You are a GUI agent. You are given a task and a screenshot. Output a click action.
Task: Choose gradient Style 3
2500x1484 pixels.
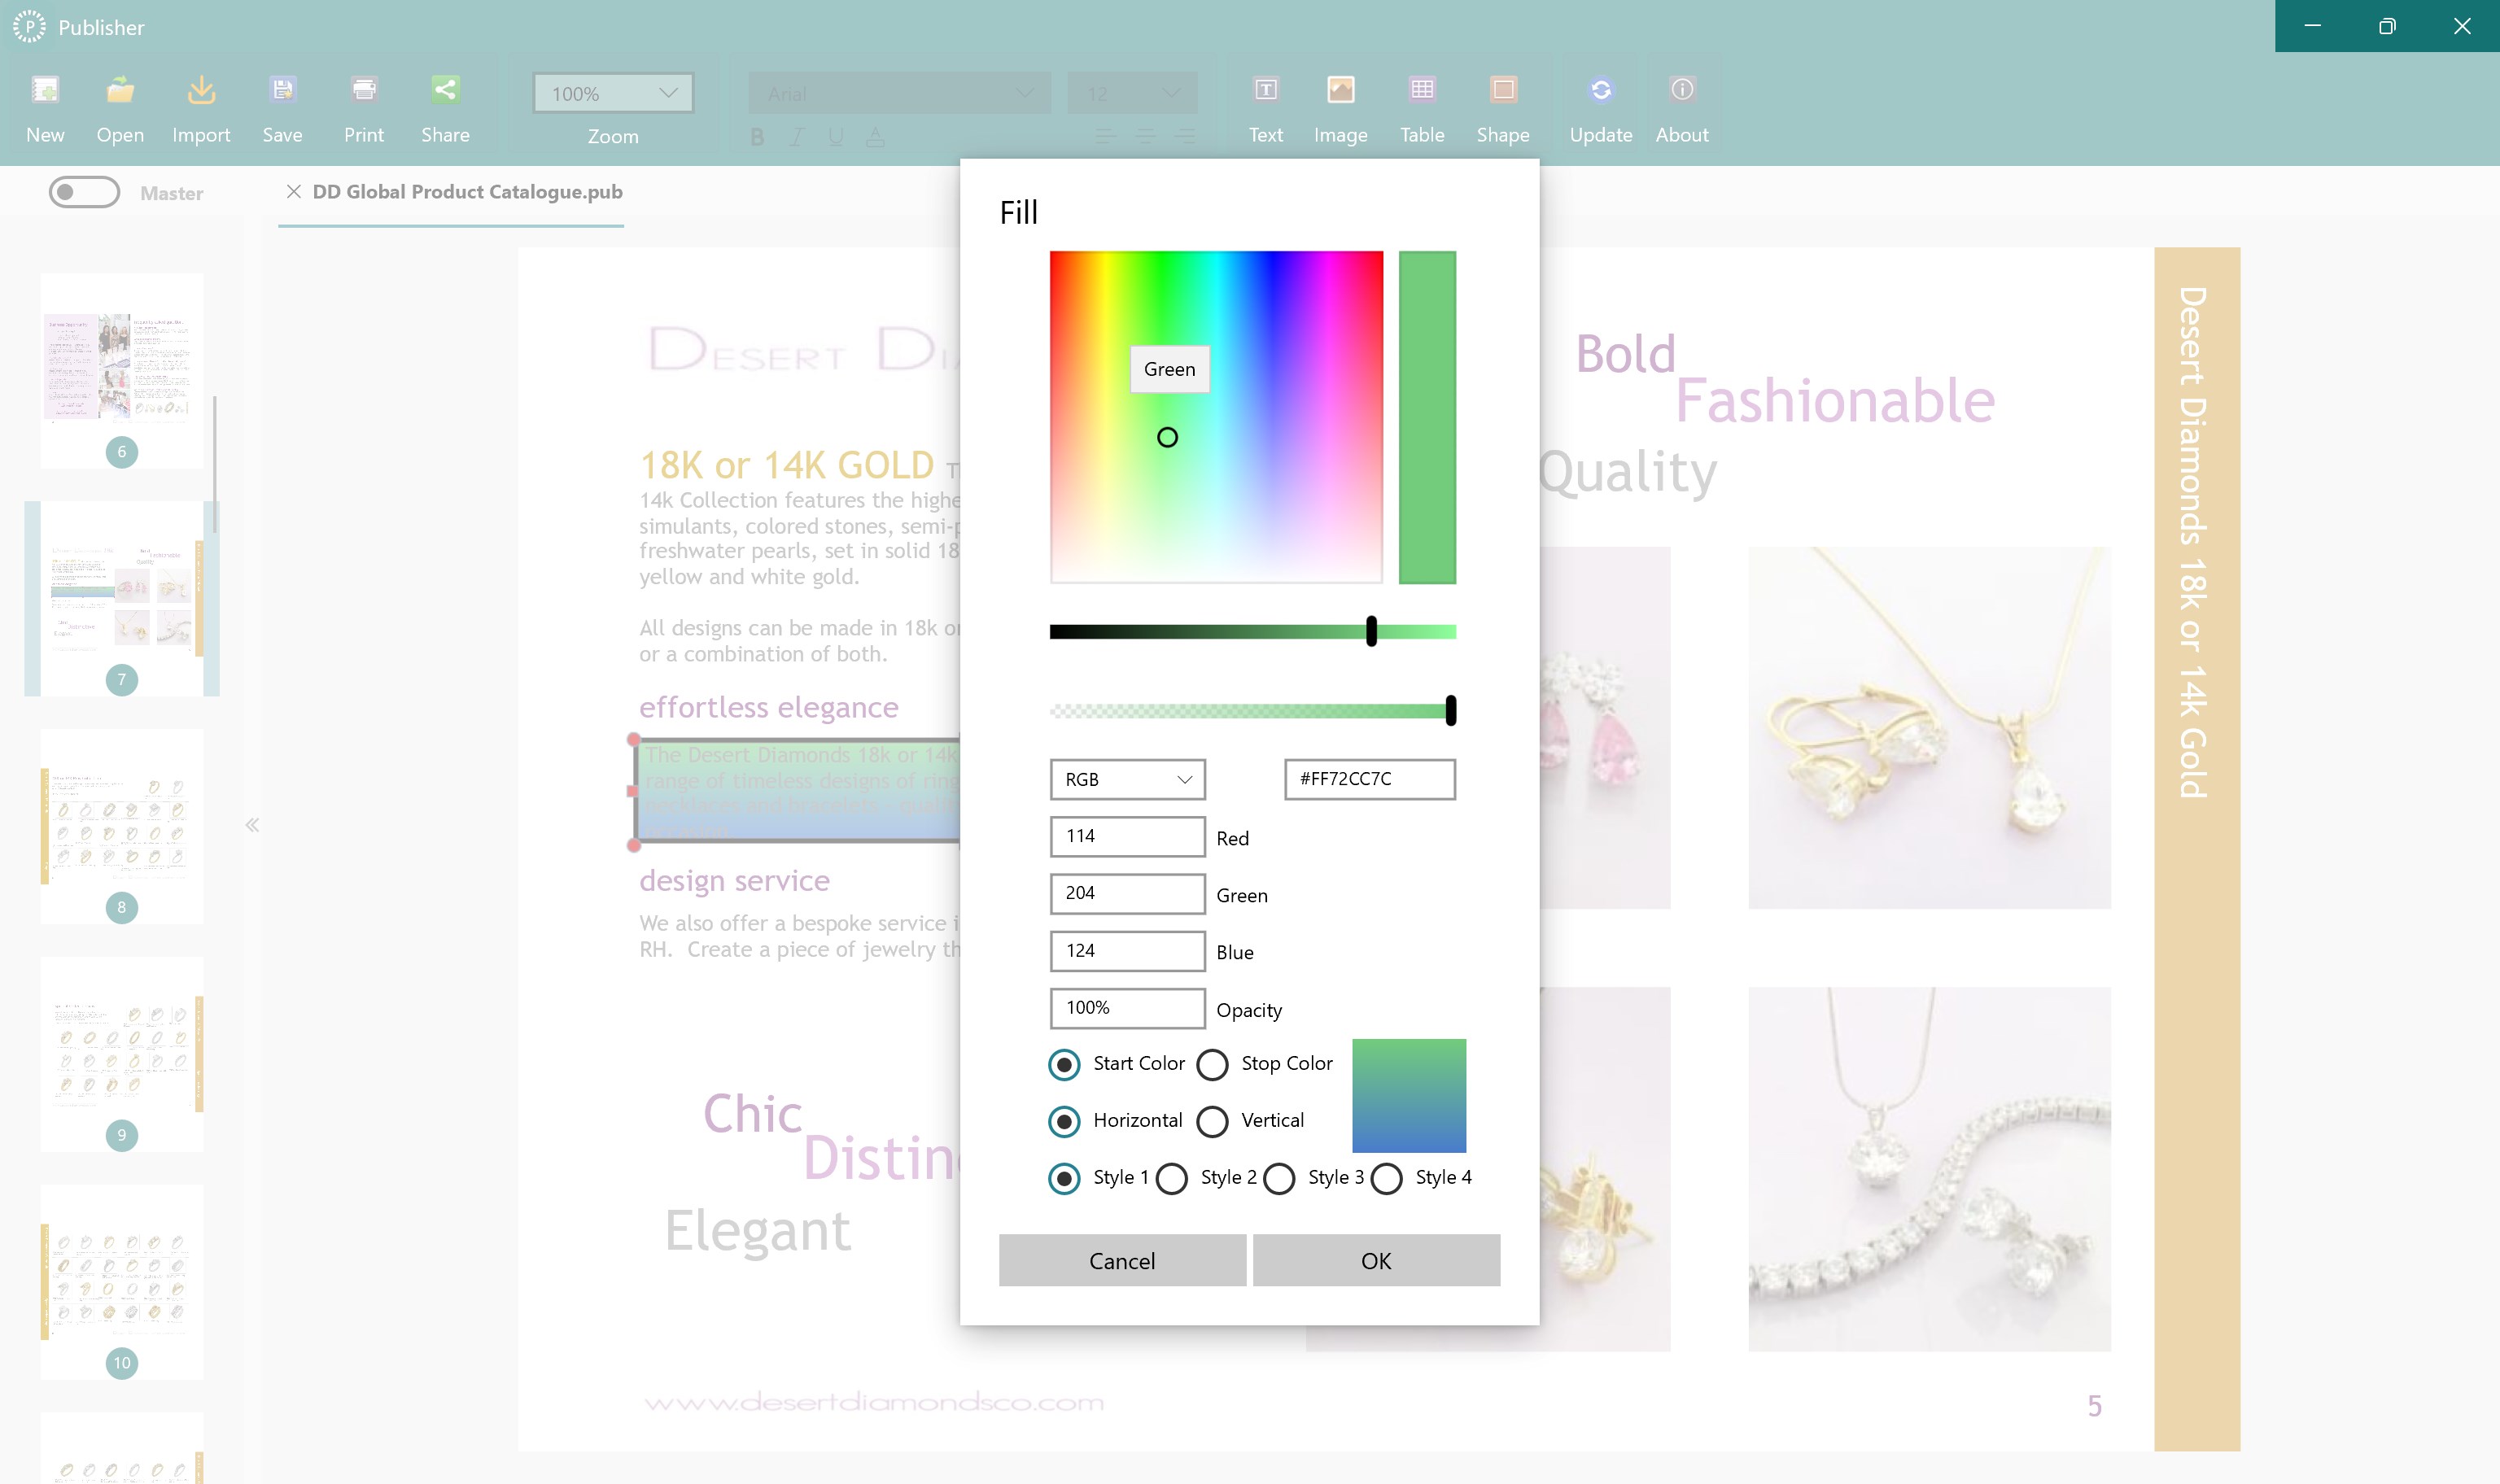point(1279,1180)
